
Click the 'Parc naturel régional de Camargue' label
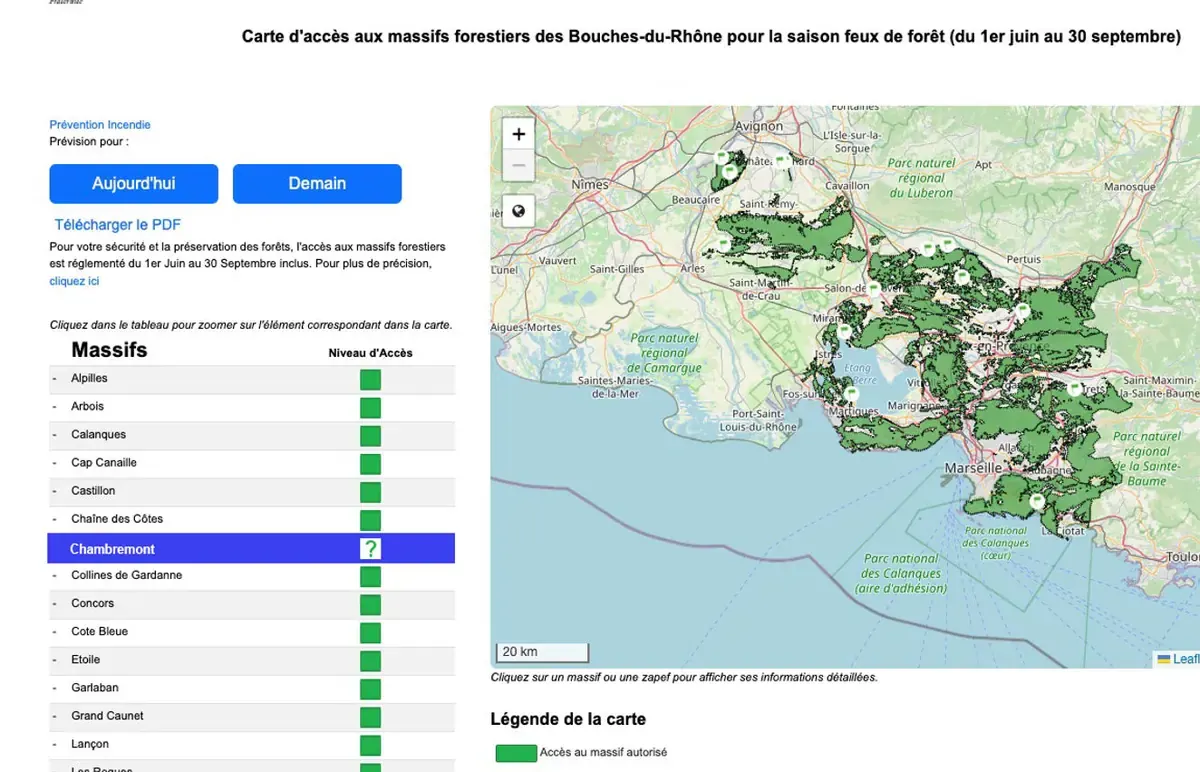665,353
